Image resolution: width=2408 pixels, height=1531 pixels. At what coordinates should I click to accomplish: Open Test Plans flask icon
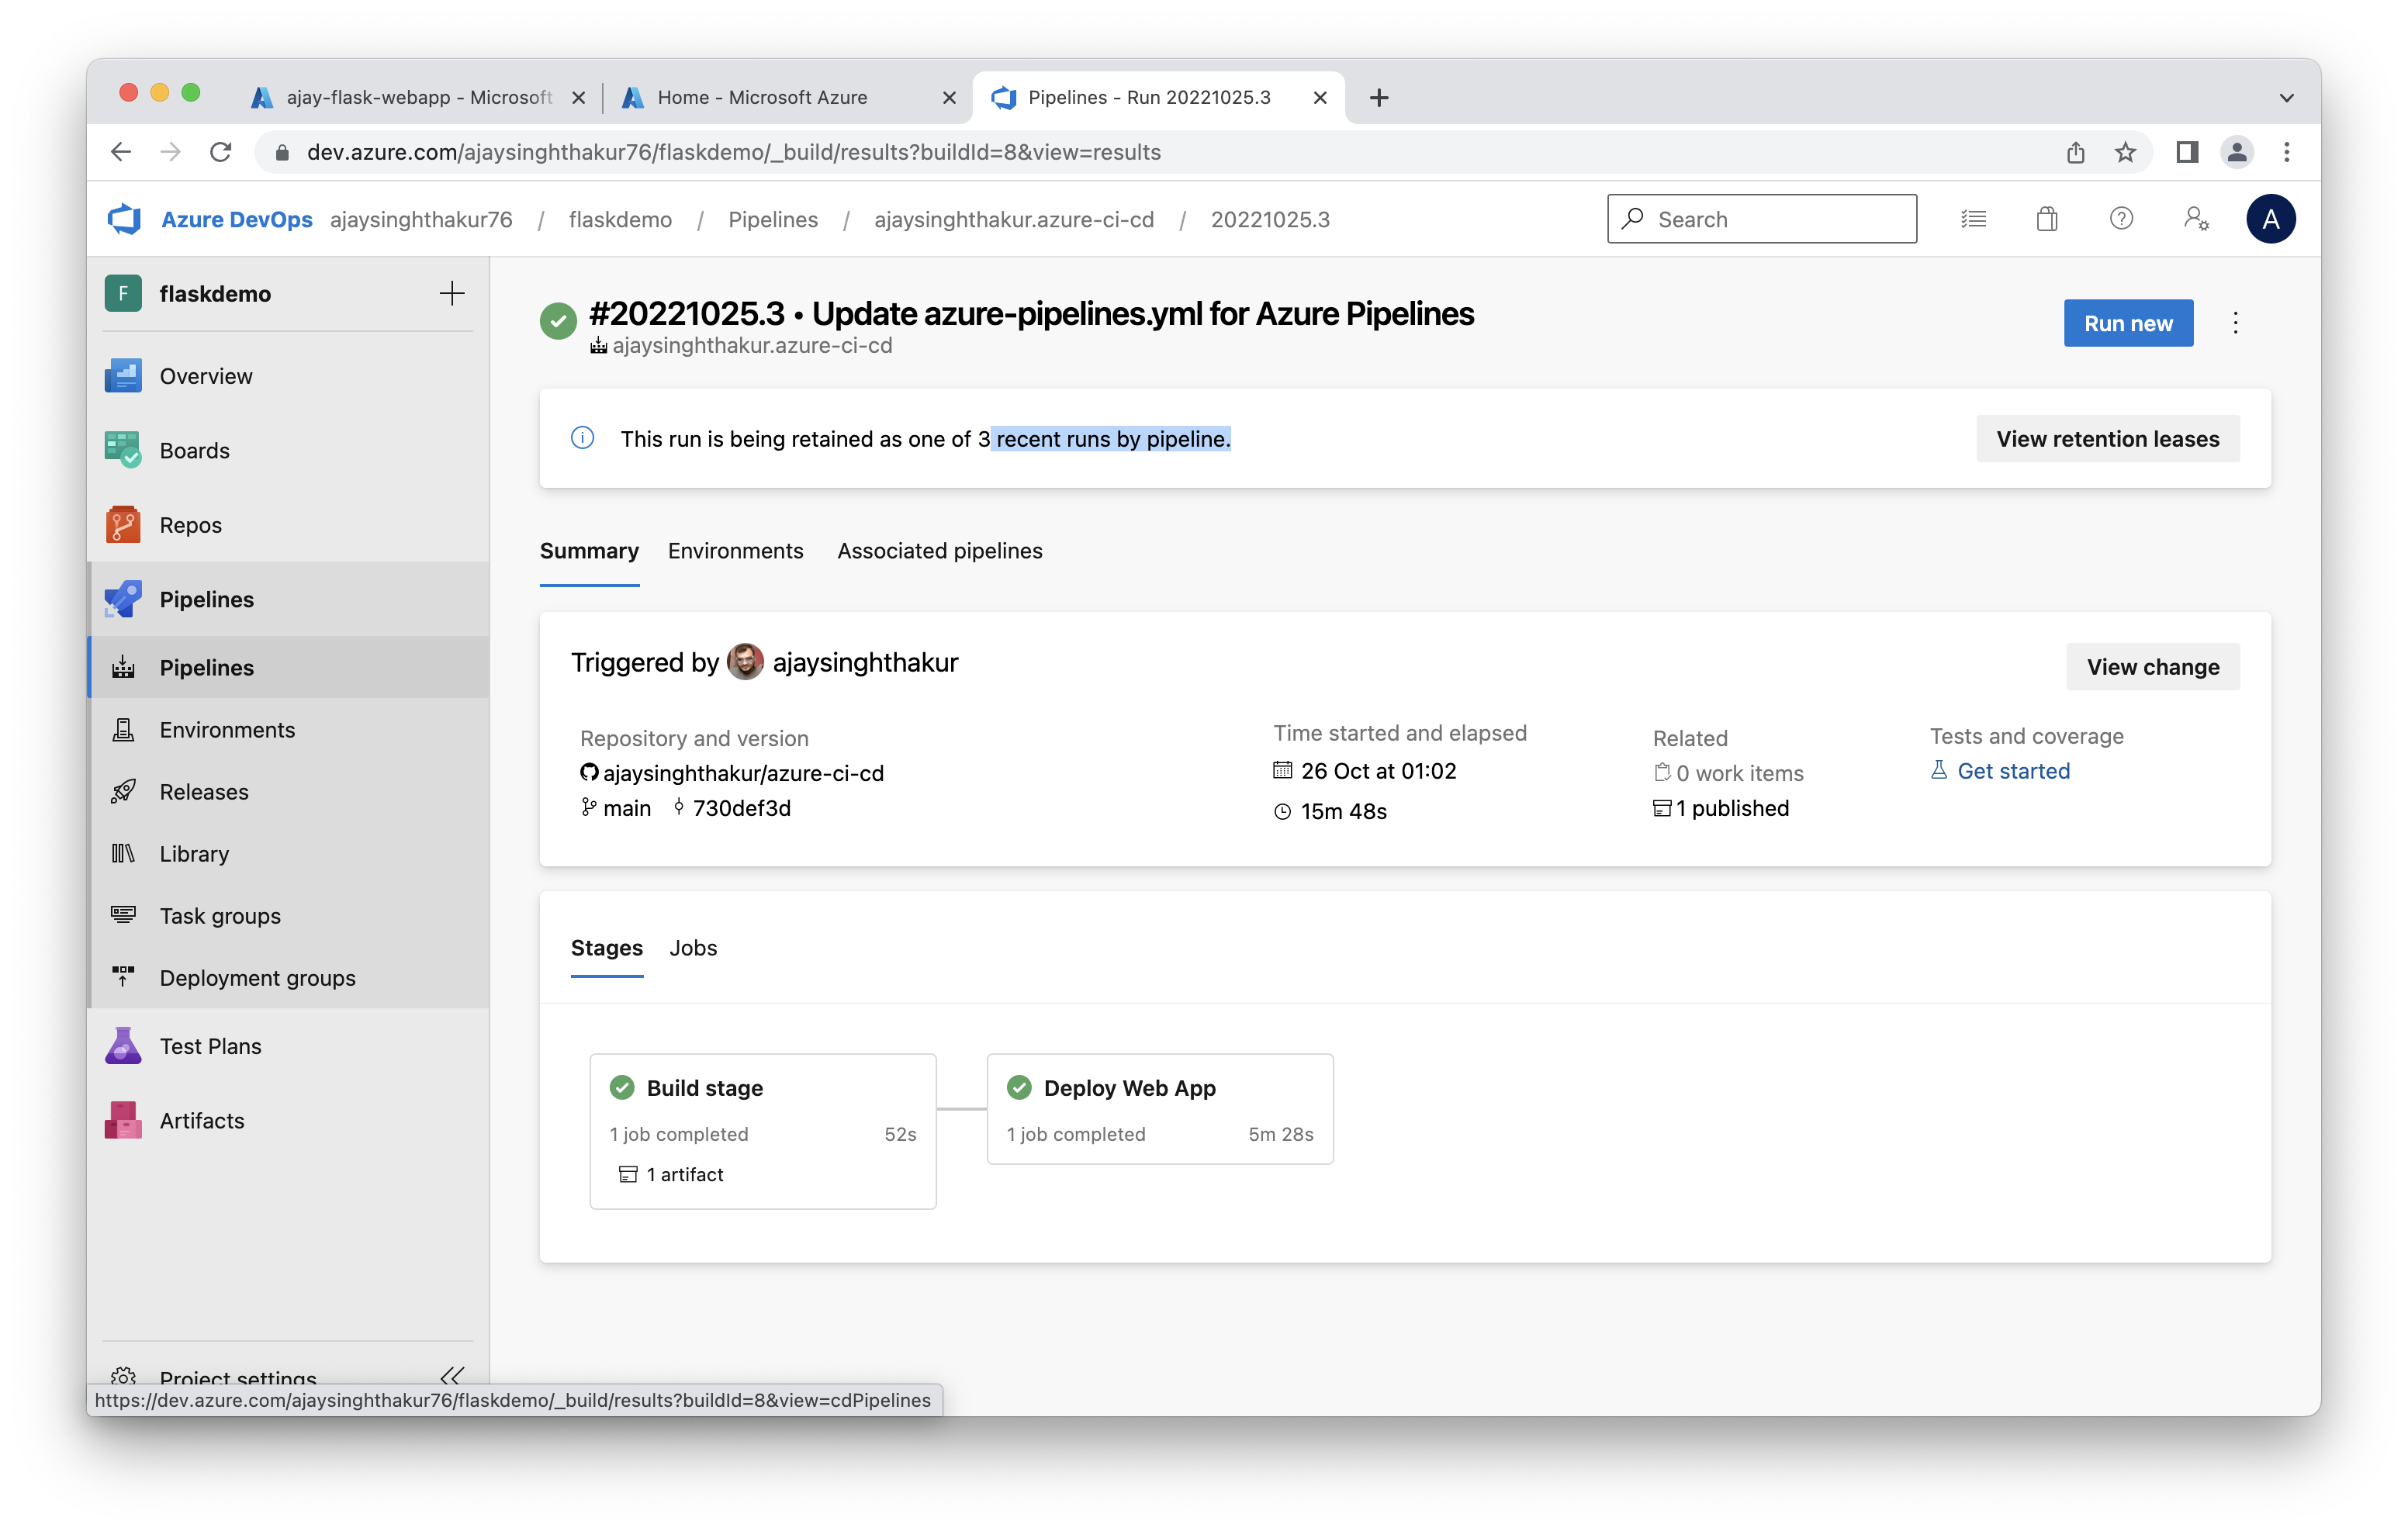coord(123,1046)
